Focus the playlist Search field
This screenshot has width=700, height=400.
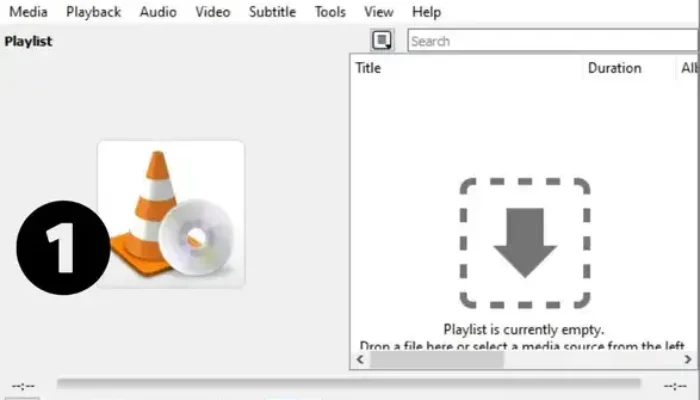[x=550, y=41]
